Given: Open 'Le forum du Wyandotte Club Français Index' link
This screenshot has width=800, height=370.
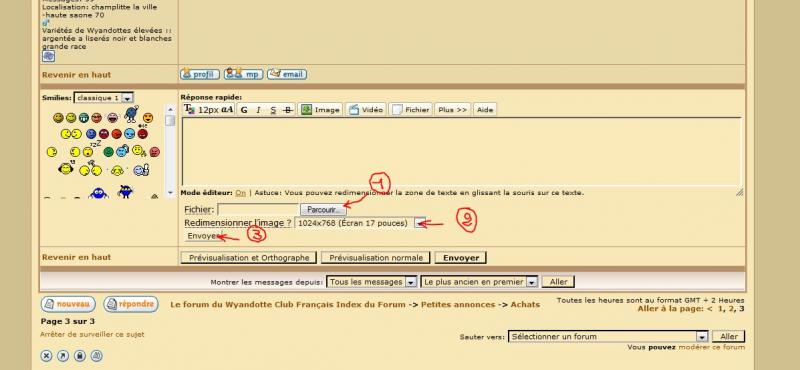Looking at the screenshot, I should point(288,305).
